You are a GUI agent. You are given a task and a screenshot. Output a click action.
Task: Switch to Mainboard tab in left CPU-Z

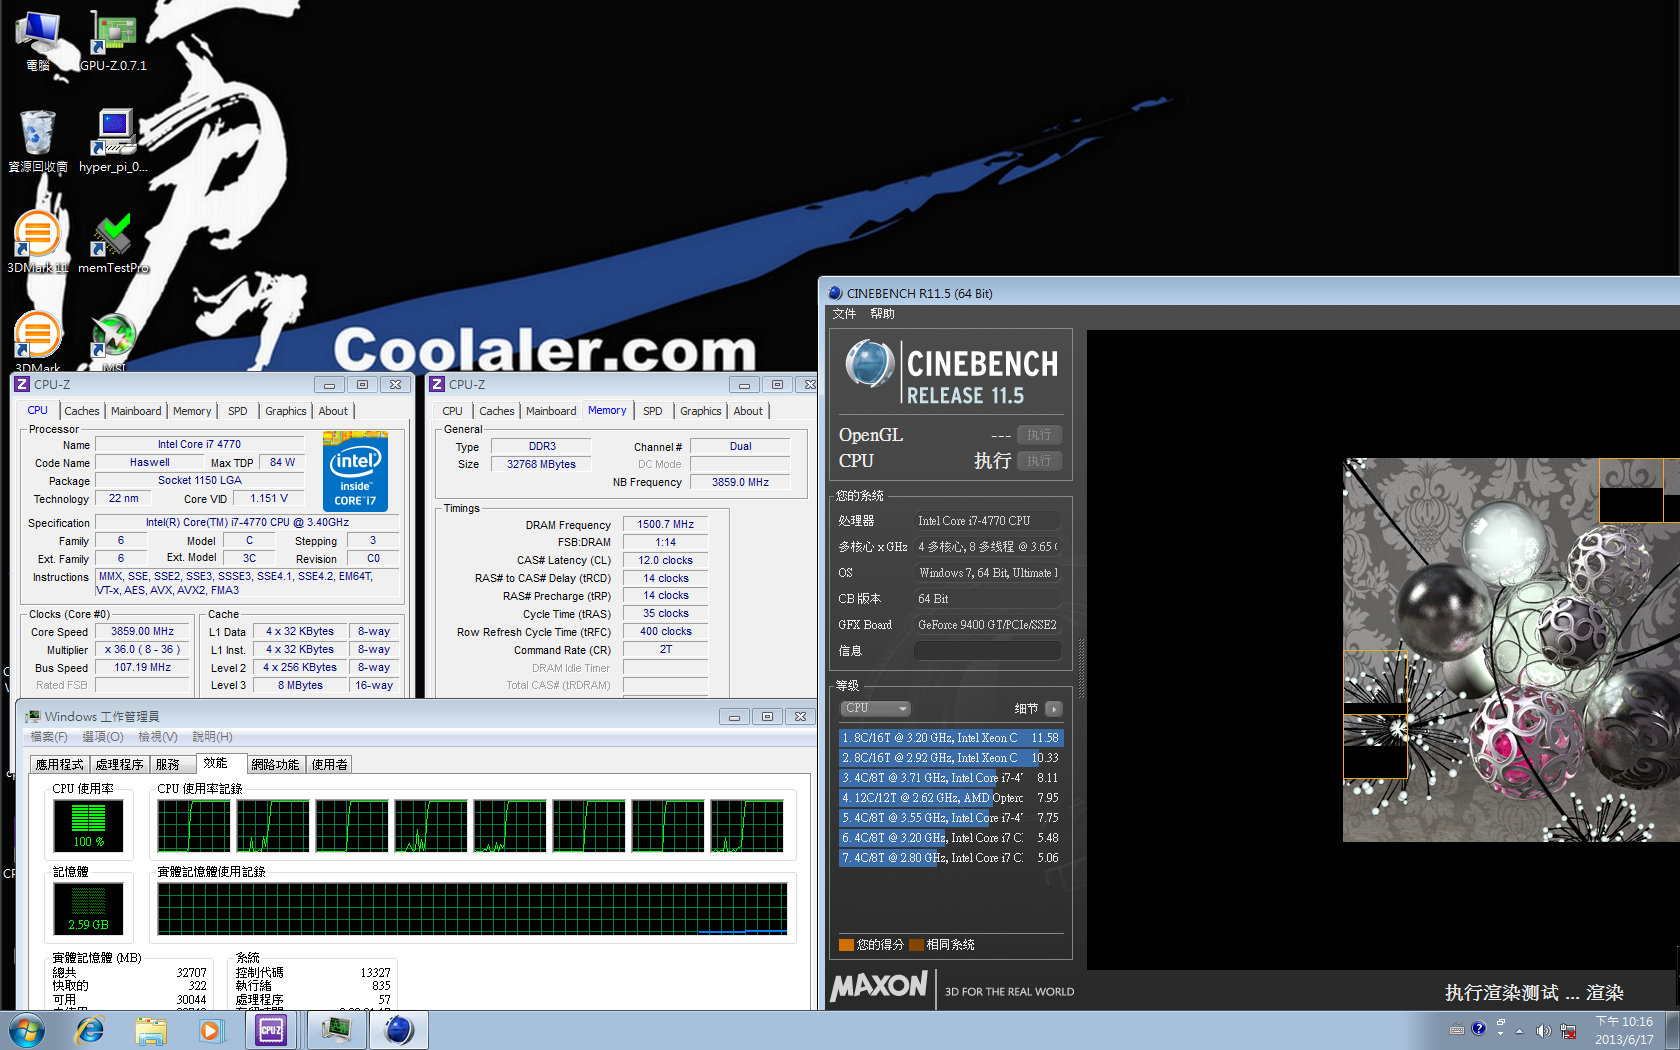136,411
